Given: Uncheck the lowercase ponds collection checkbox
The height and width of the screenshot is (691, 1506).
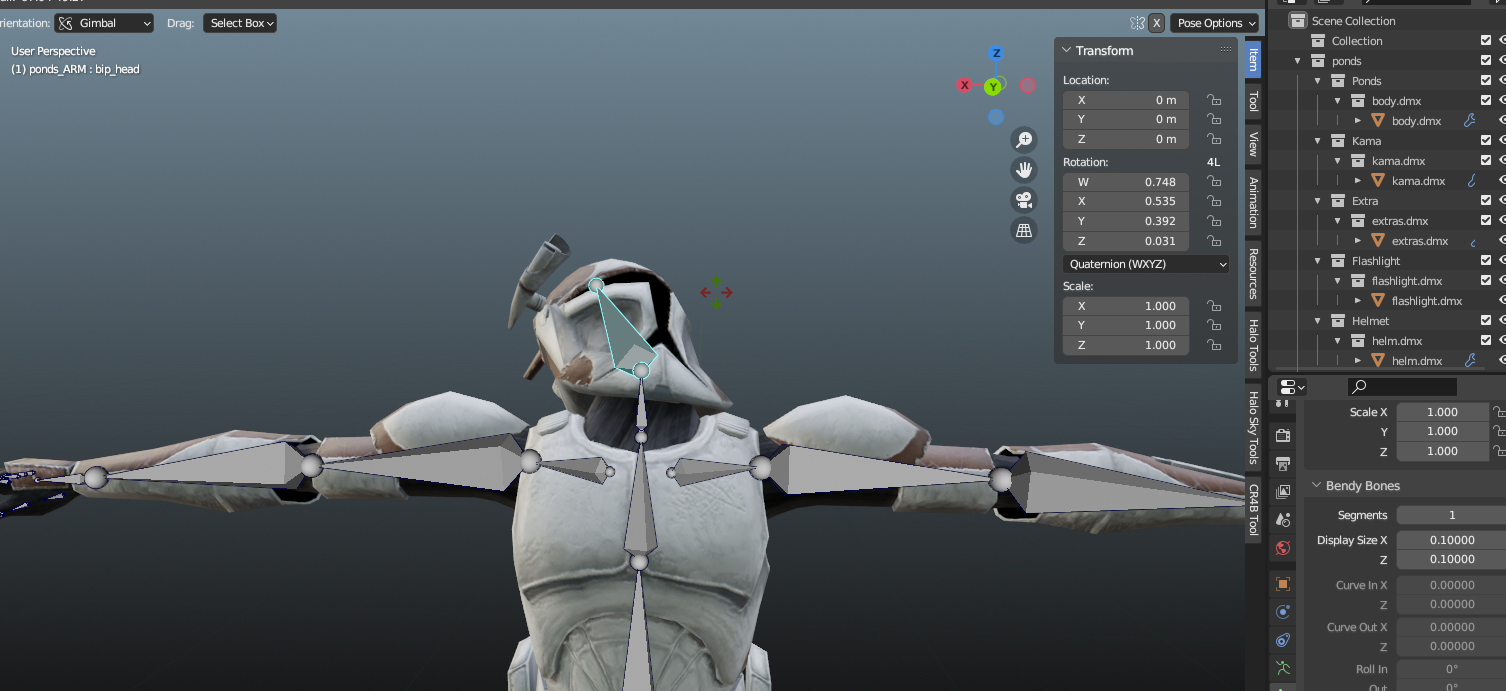Looking at the screenshot, I should point(1486,61).
